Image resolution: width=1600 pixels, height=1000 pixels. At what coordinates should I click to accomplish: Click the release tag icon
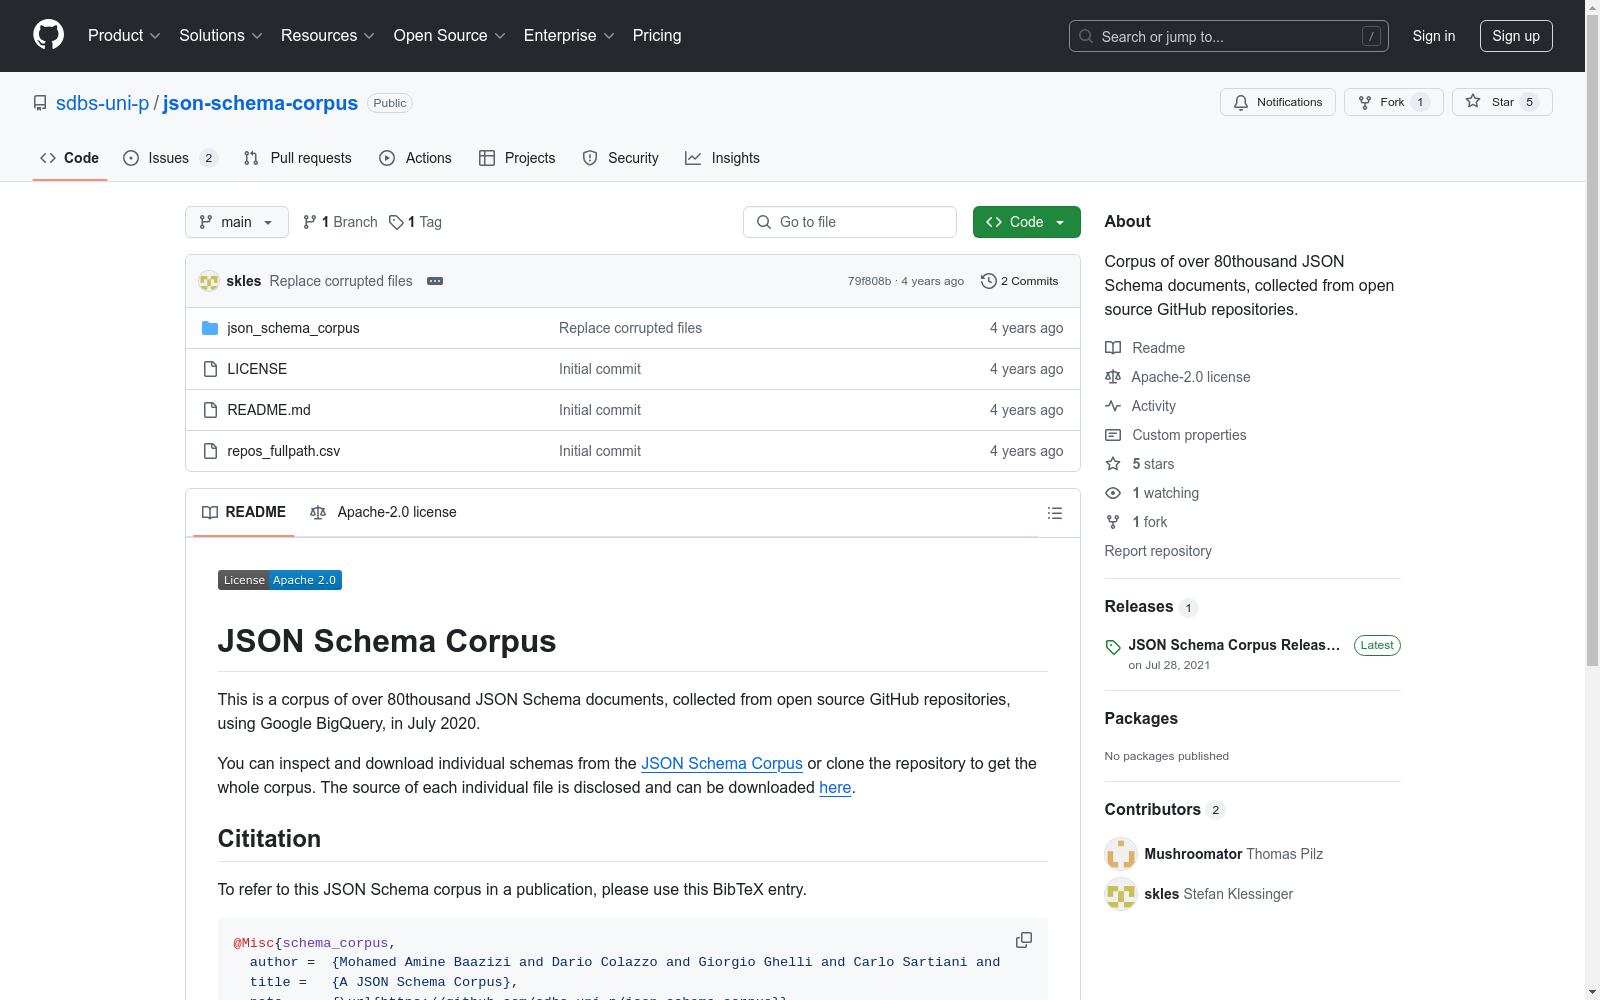point(1113,647)
